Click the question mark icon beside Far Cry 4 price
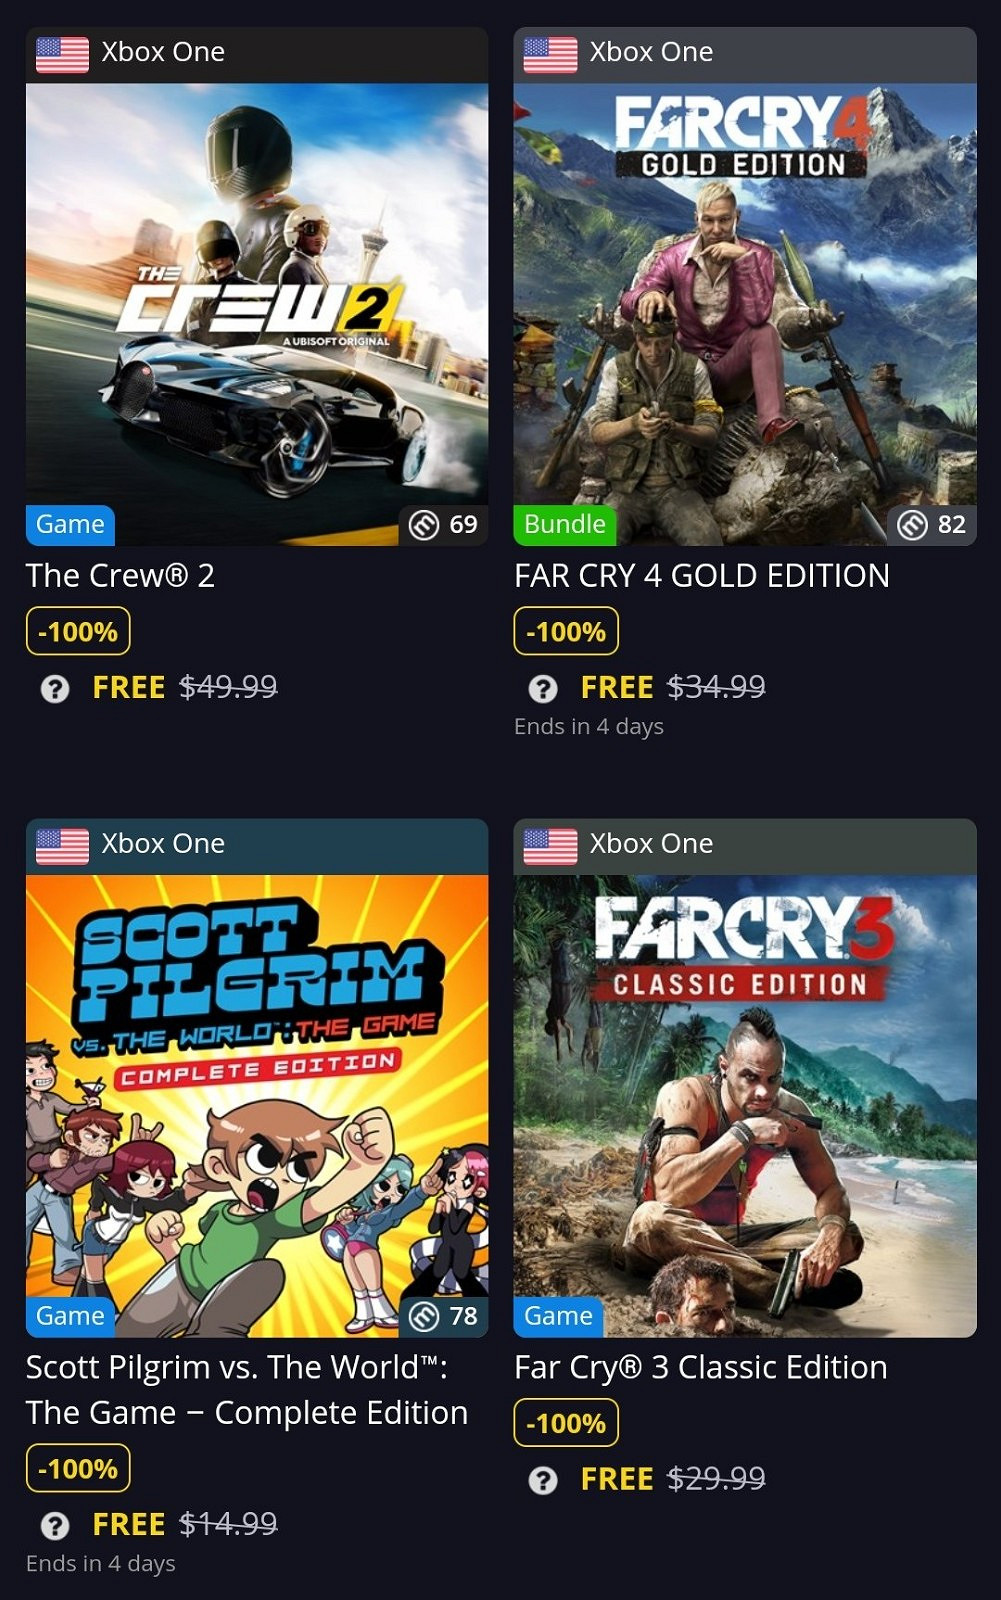This screenshot has width=1001, height=1600. [x=543, y=688]
